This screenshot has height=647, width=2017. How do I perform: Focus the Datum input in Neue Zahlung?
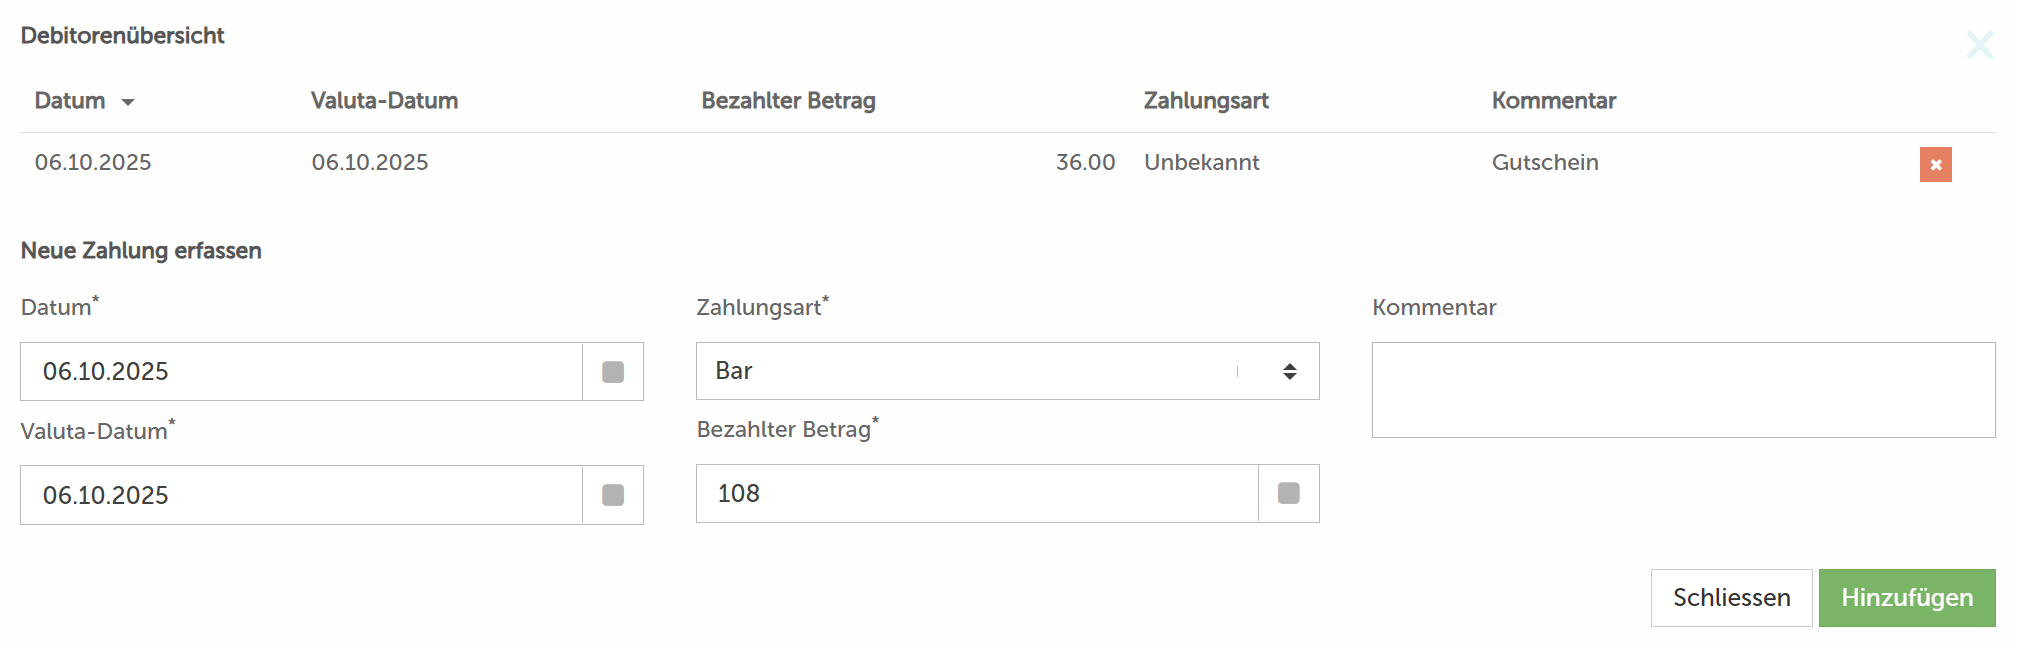point(301,372)
